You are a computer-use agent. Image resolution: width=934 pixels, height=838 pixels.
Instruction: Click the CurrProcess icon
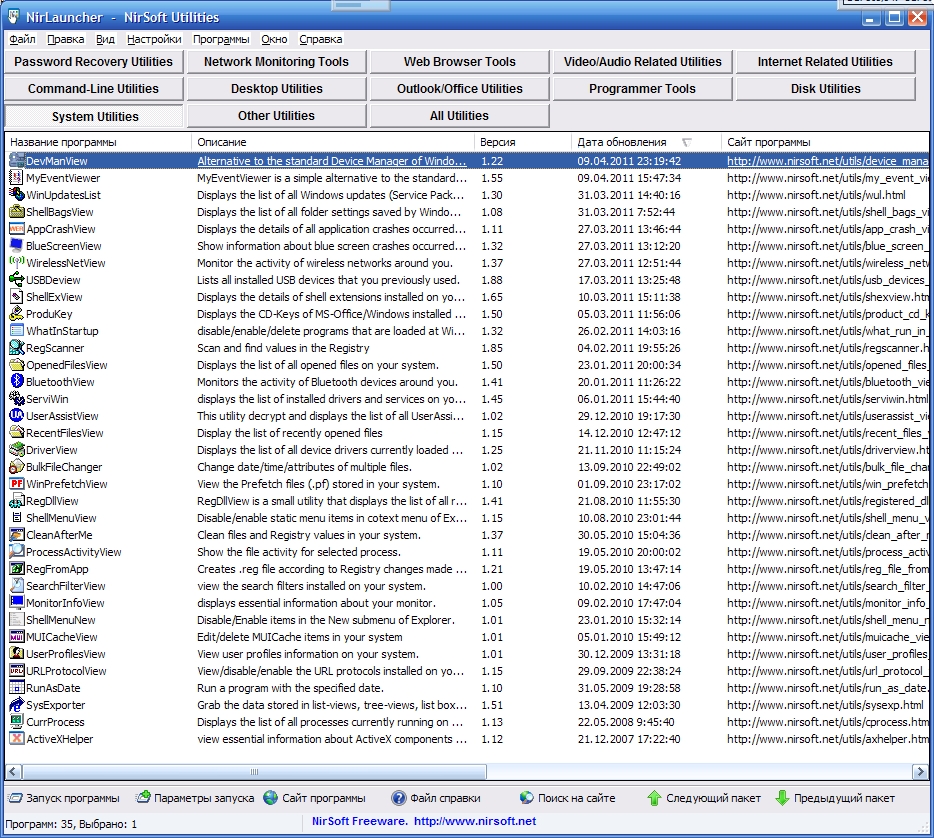(x=17, y=721)
